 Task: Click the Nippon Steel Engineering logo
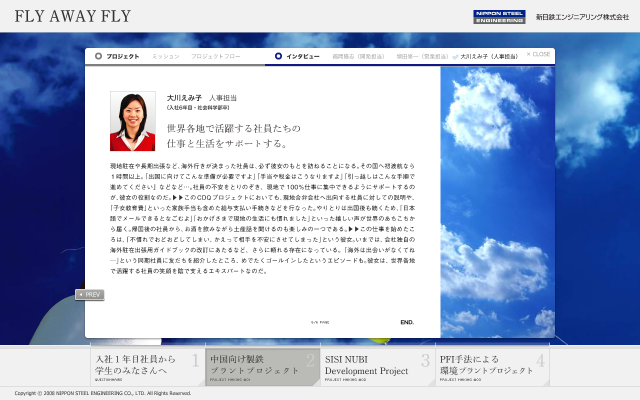pos(496,16)
